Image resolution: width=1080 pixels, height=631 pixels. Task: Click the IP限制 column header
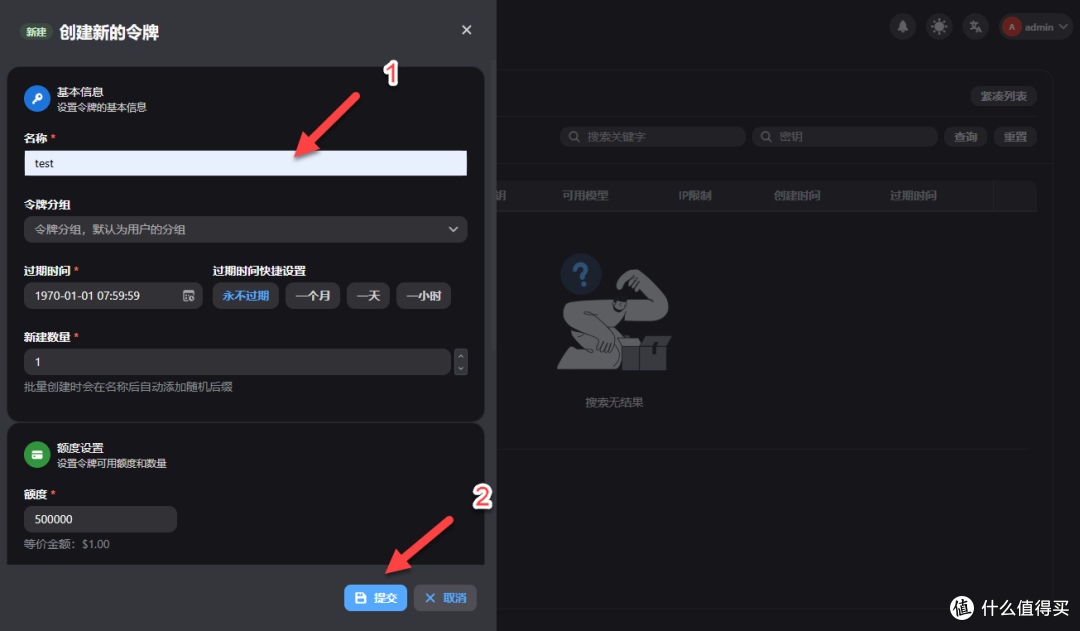point(694,196)
